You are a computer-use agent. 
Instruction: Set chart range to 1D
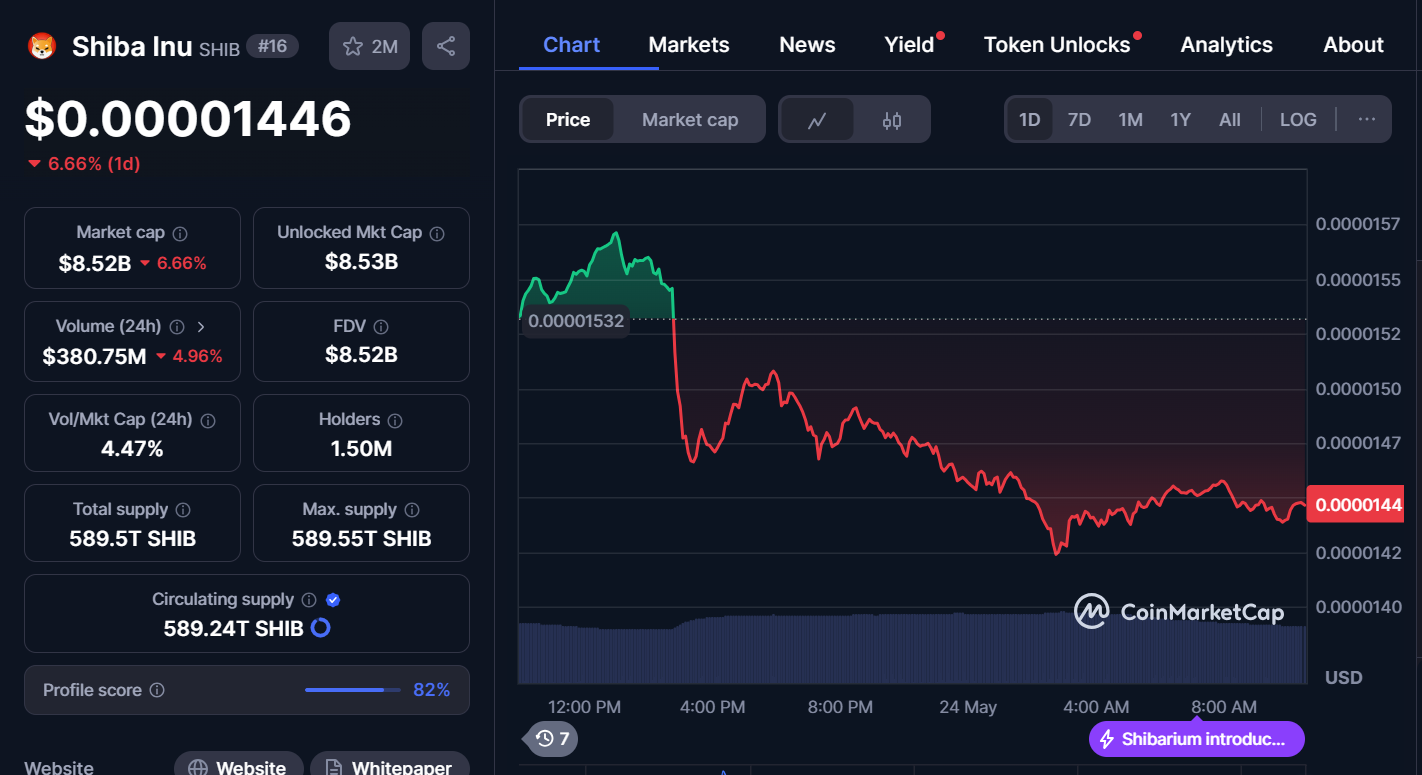point(1029,120)
